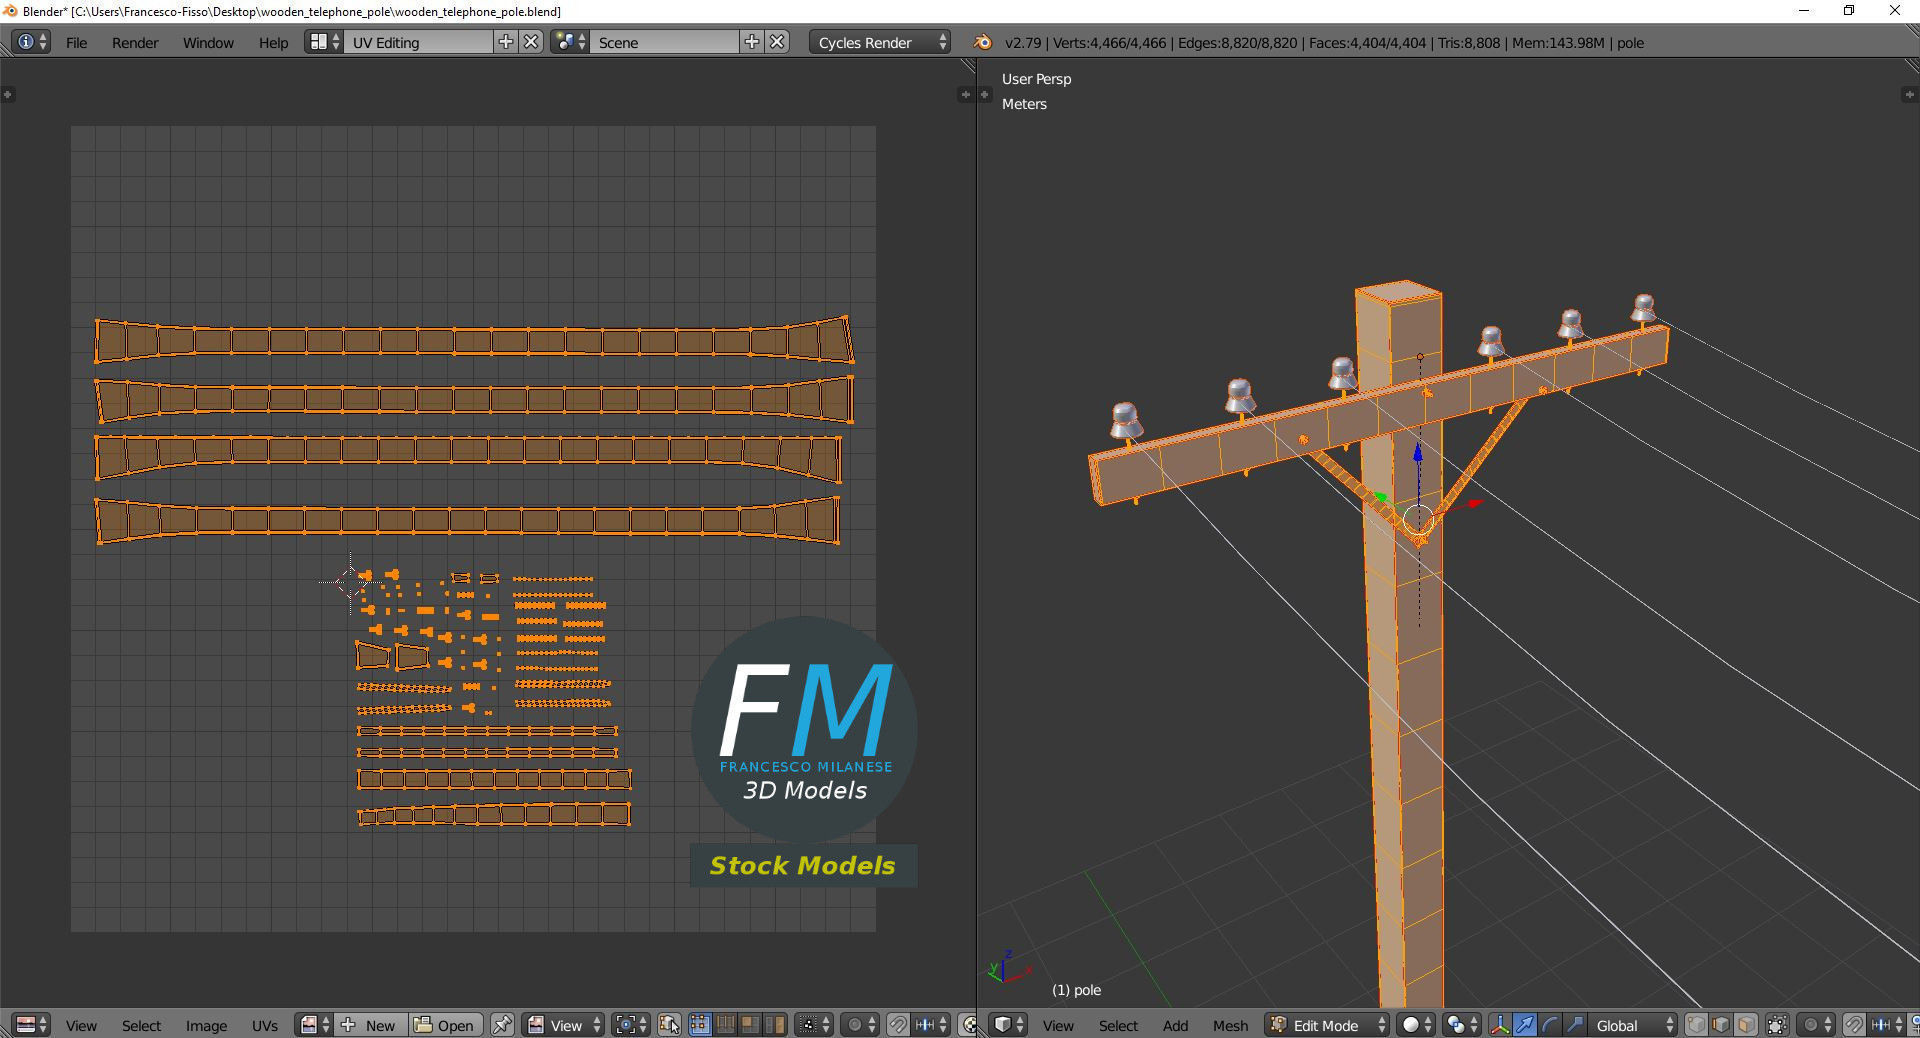
Task: Open the Image menu
Action: point(206,1025)
